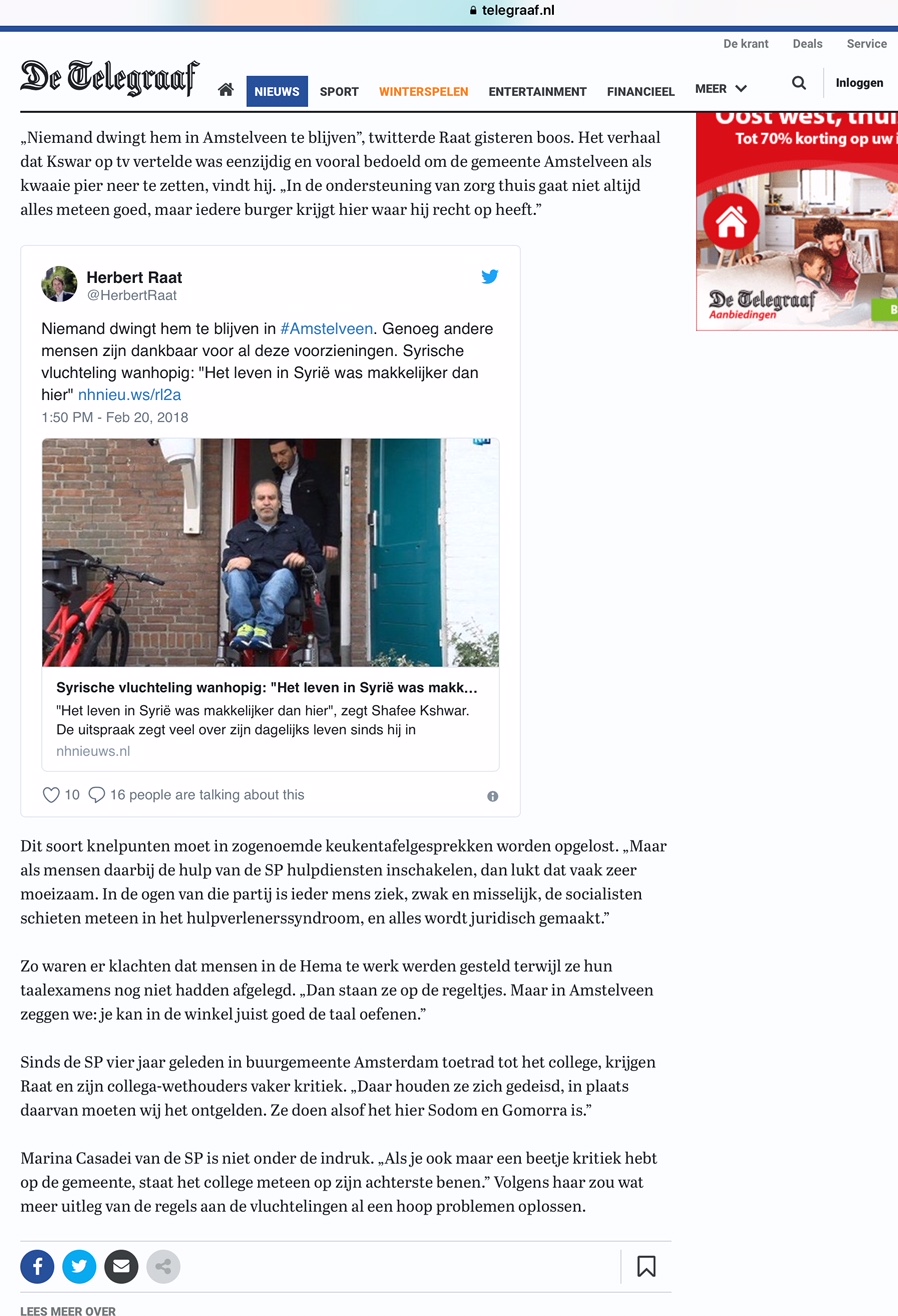Open tweet info icon
Viewport: 898px width, 1316px height.
pos(492,796)
